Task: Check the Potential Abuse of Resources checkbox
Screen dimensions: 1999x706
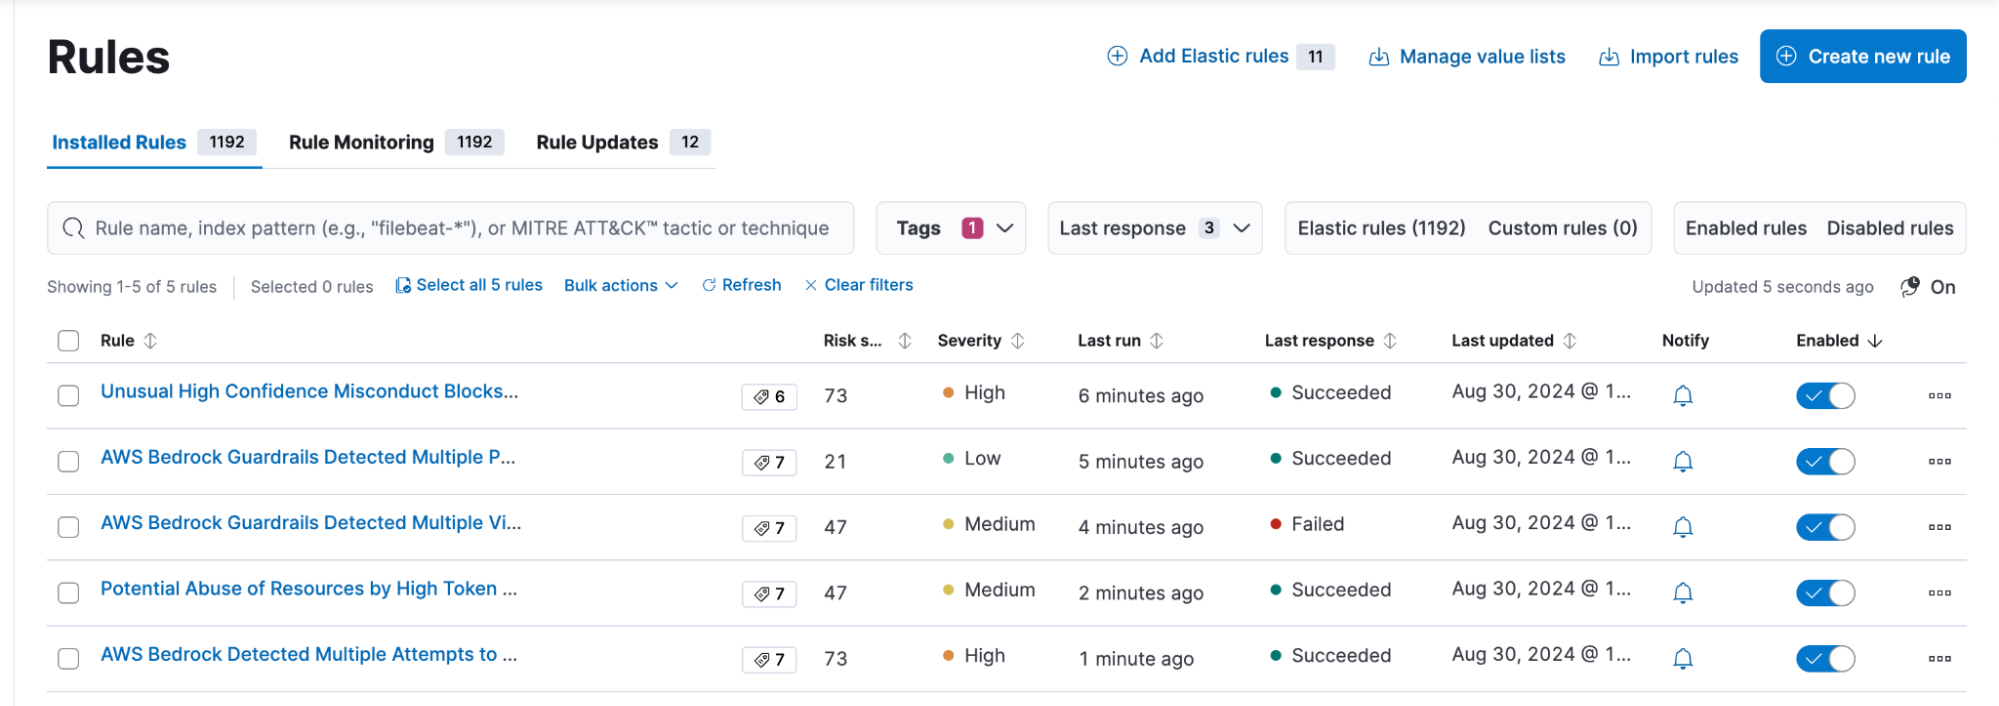Action: tap(68, 593)
